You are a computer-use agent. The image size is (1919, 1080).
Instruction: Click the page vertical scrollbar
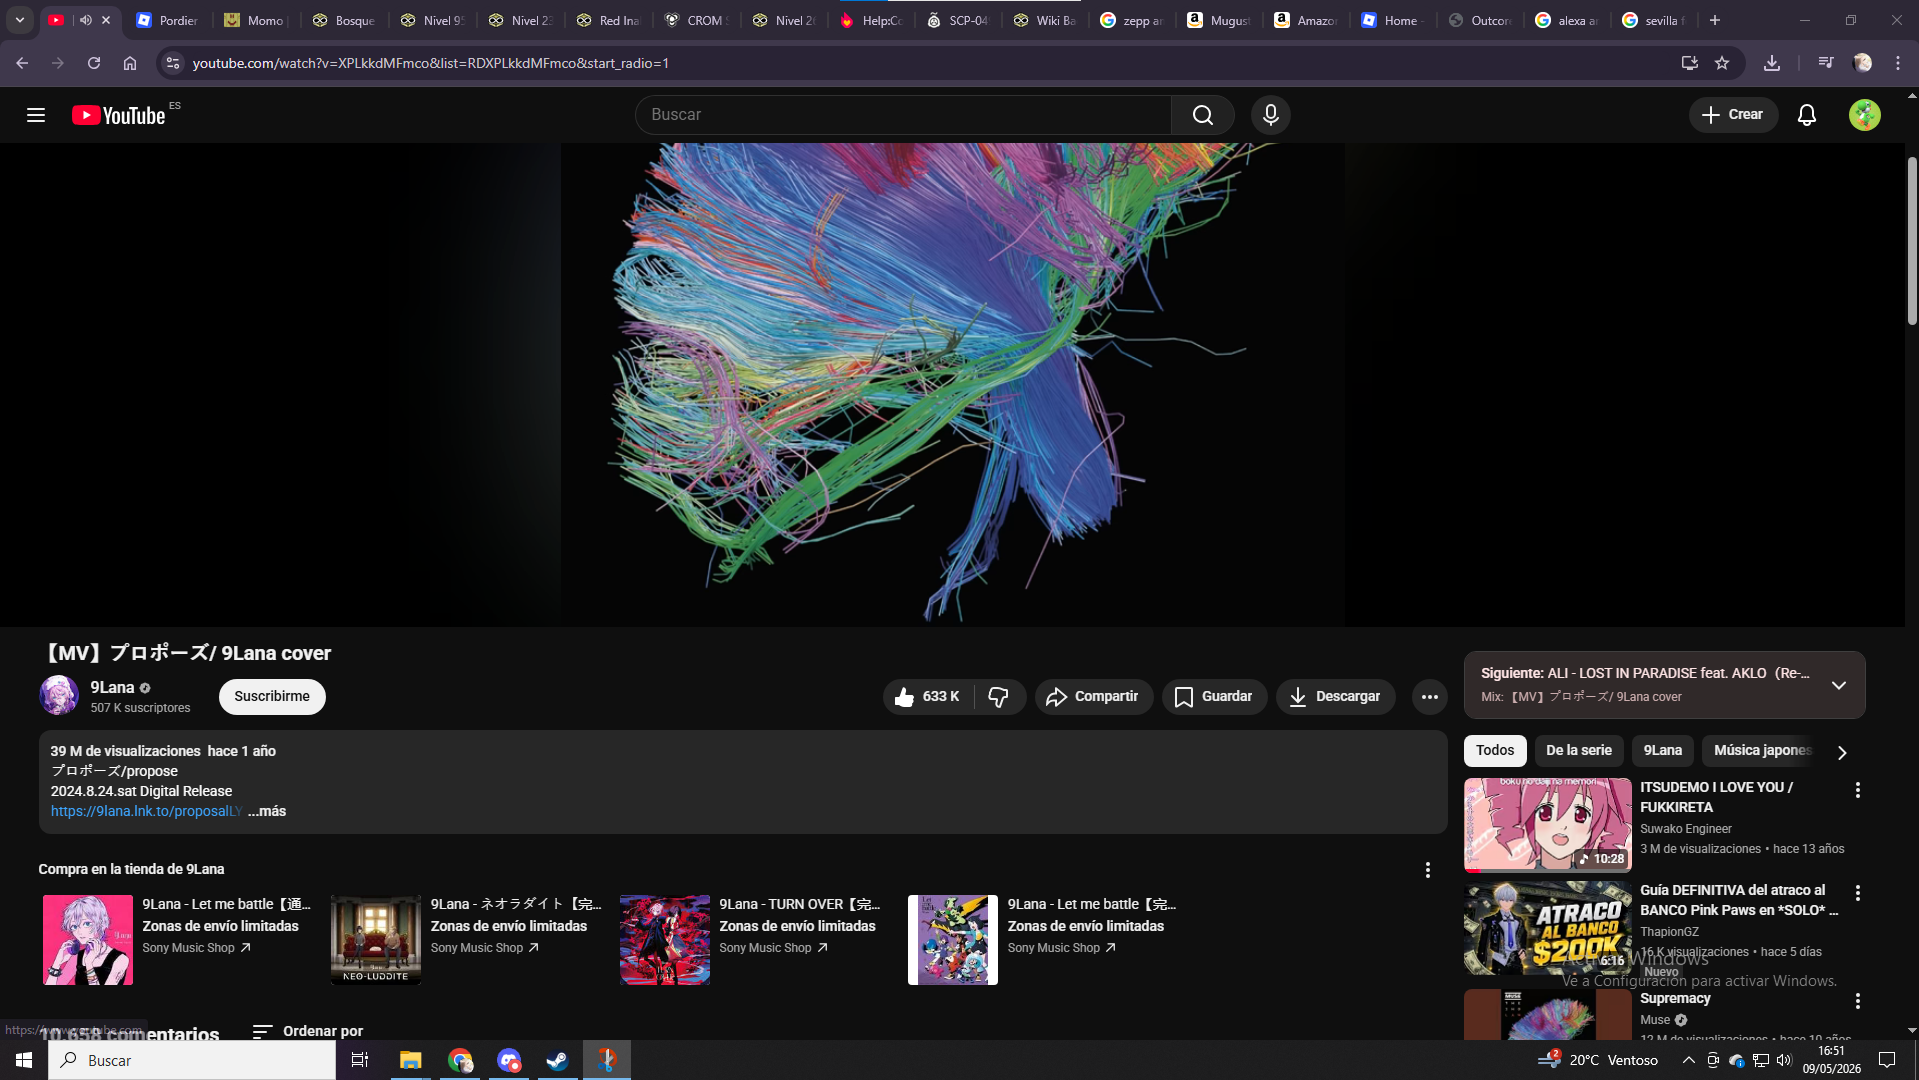(1912, 240)
